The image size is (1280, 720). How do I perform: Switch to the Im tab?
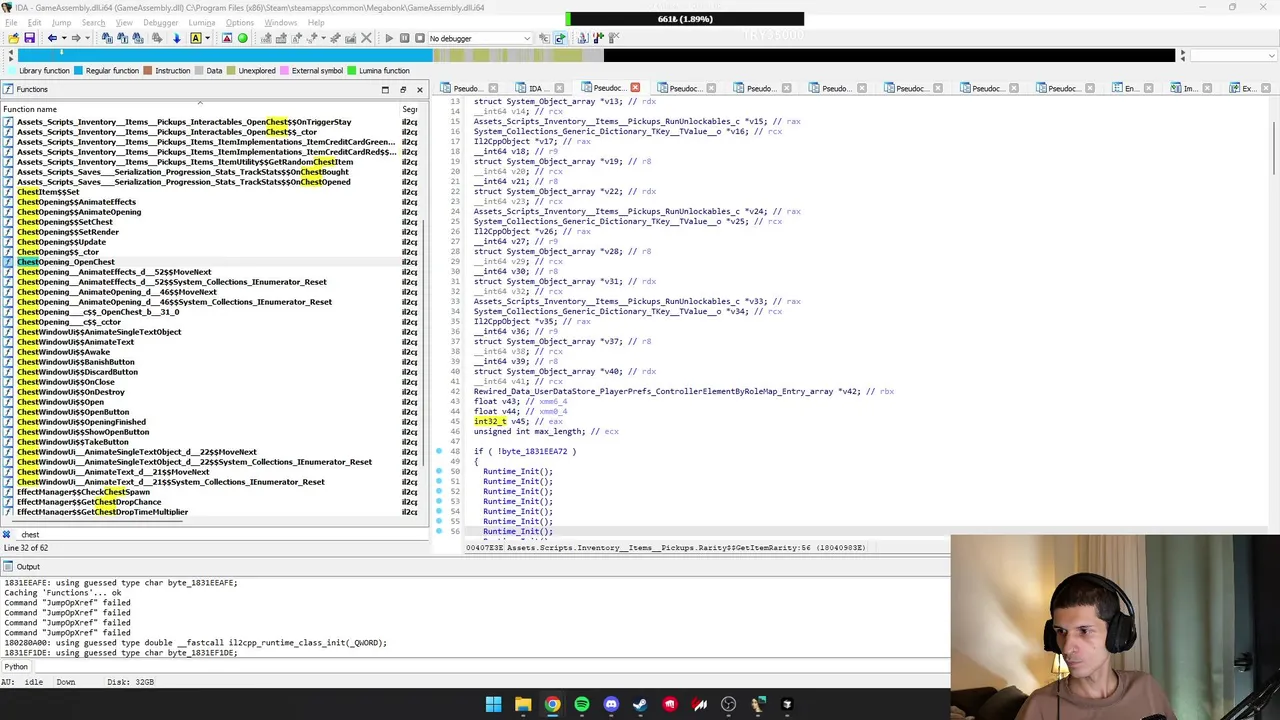pos(1190,88)
